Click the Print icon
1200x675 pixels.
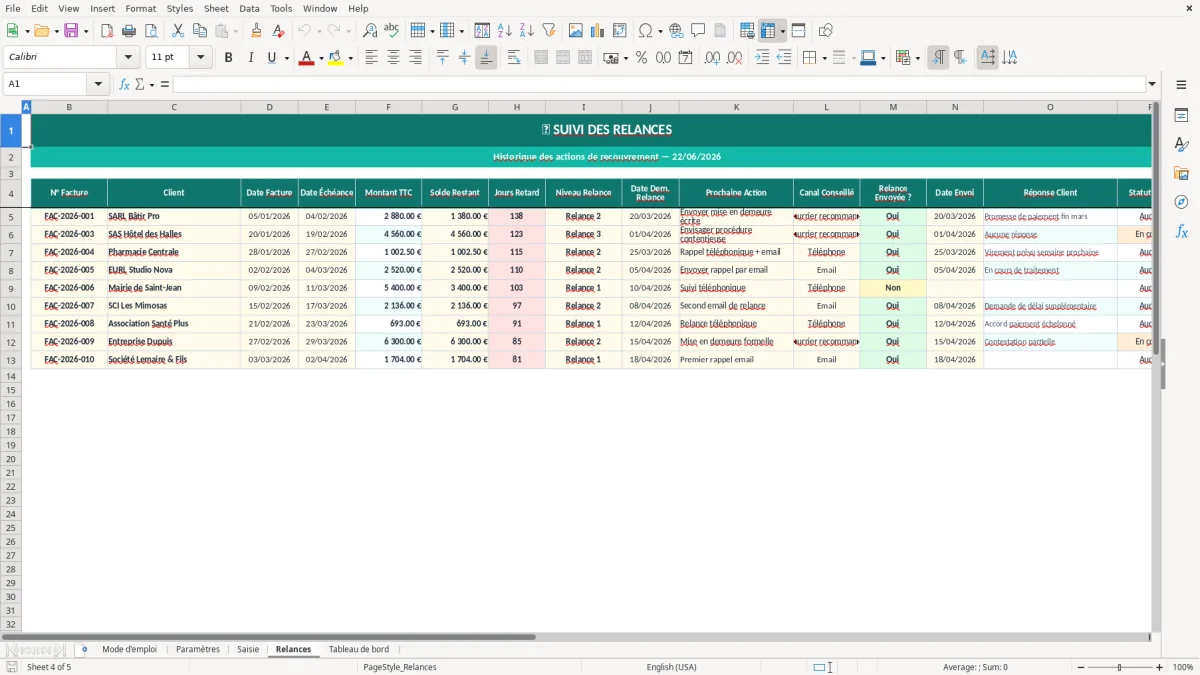[128, 31]
